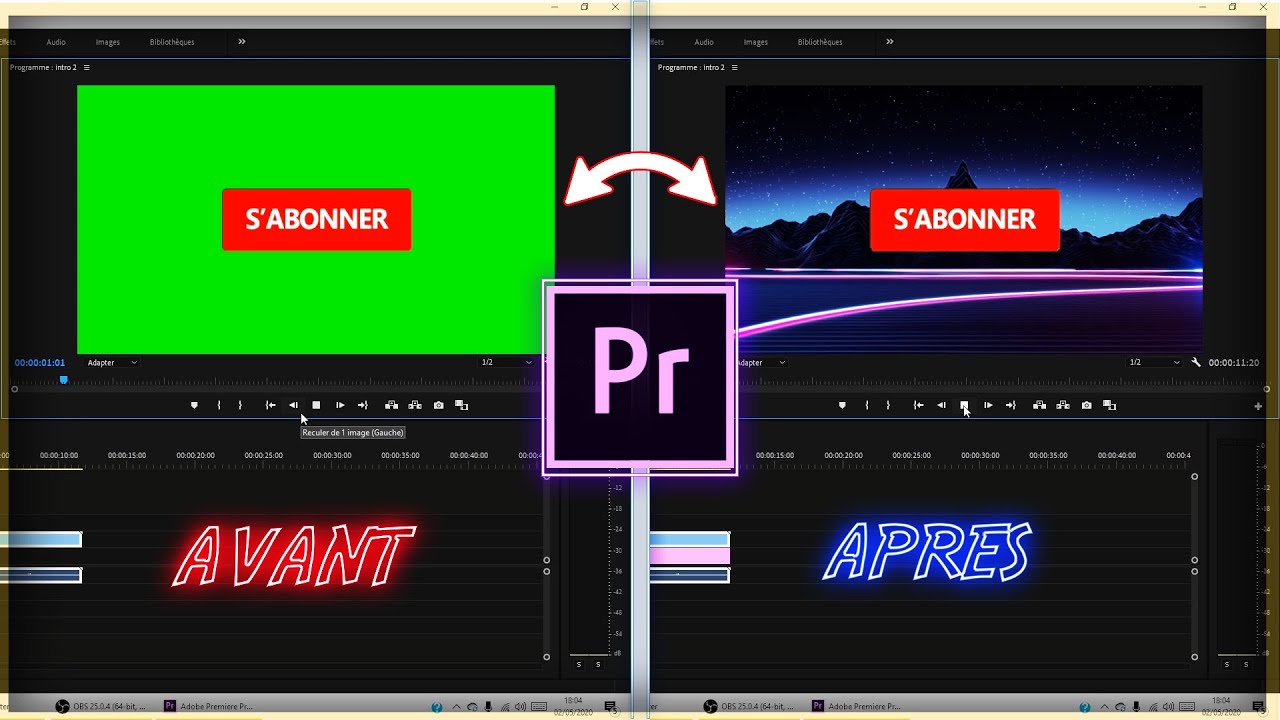Add a marker in right Program monitor
This screenshot has height=720, width=1280.
[x=842, y=405]
